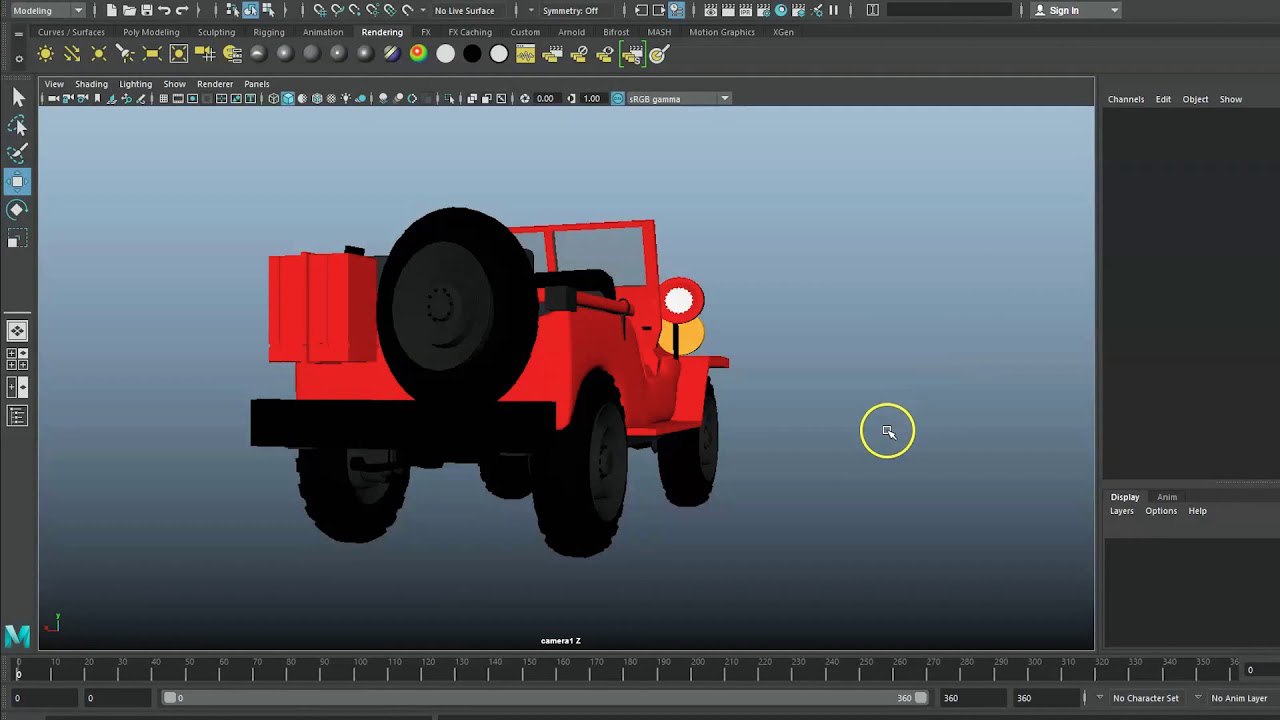Viewport: 1280px width, 720px height.
Task: Open the Lighting viewport menu
Action: click(135, 84)
